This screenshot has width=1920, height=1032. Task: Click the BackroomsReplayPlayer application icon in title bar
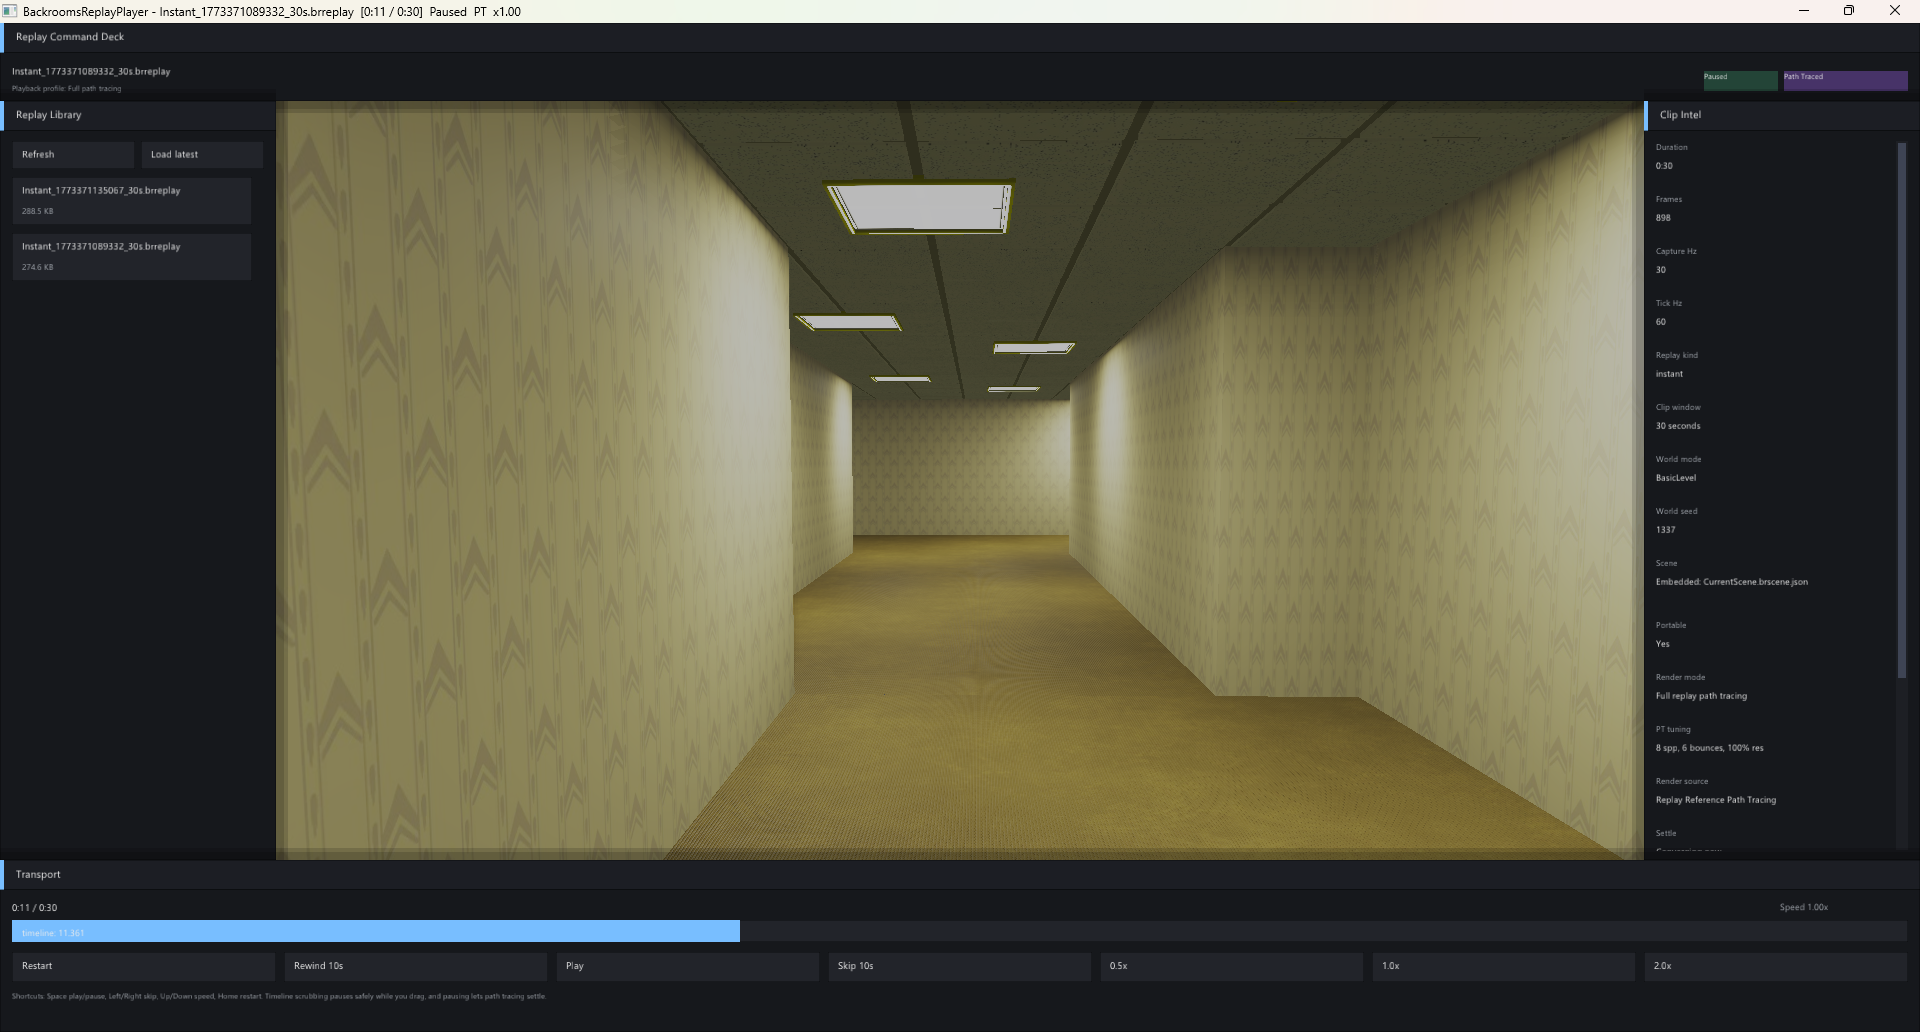coord(10,11)
